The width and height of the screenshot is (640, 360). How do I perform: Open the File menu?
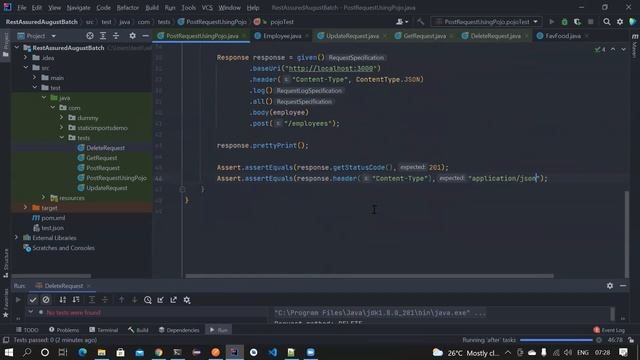tap(22, 8)
